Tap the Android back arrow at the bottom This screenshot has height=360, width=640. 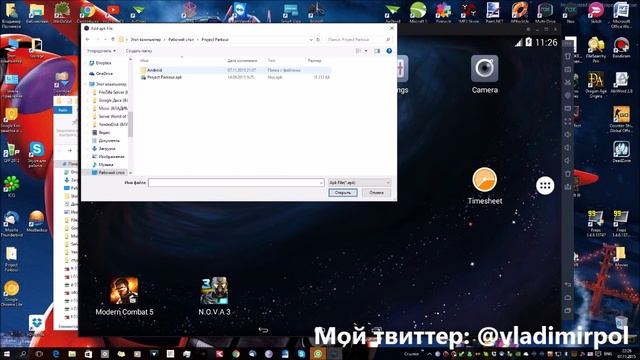pyautogui.click(x=263, y=329)
